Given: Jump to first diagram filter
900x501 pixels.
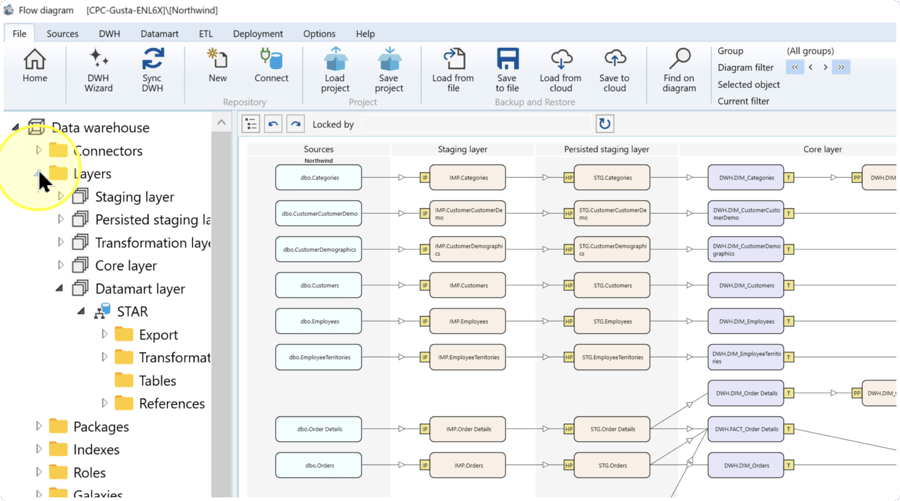Looking at the screenshot, I should coord(795,67).
